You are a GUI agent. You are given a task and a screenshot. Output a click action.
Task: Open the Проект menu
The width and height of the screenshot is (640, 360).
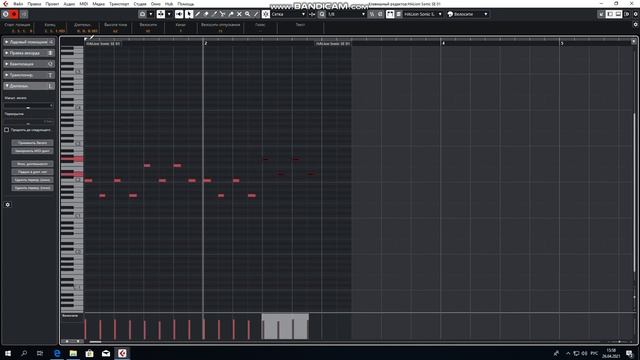(52, 4)
